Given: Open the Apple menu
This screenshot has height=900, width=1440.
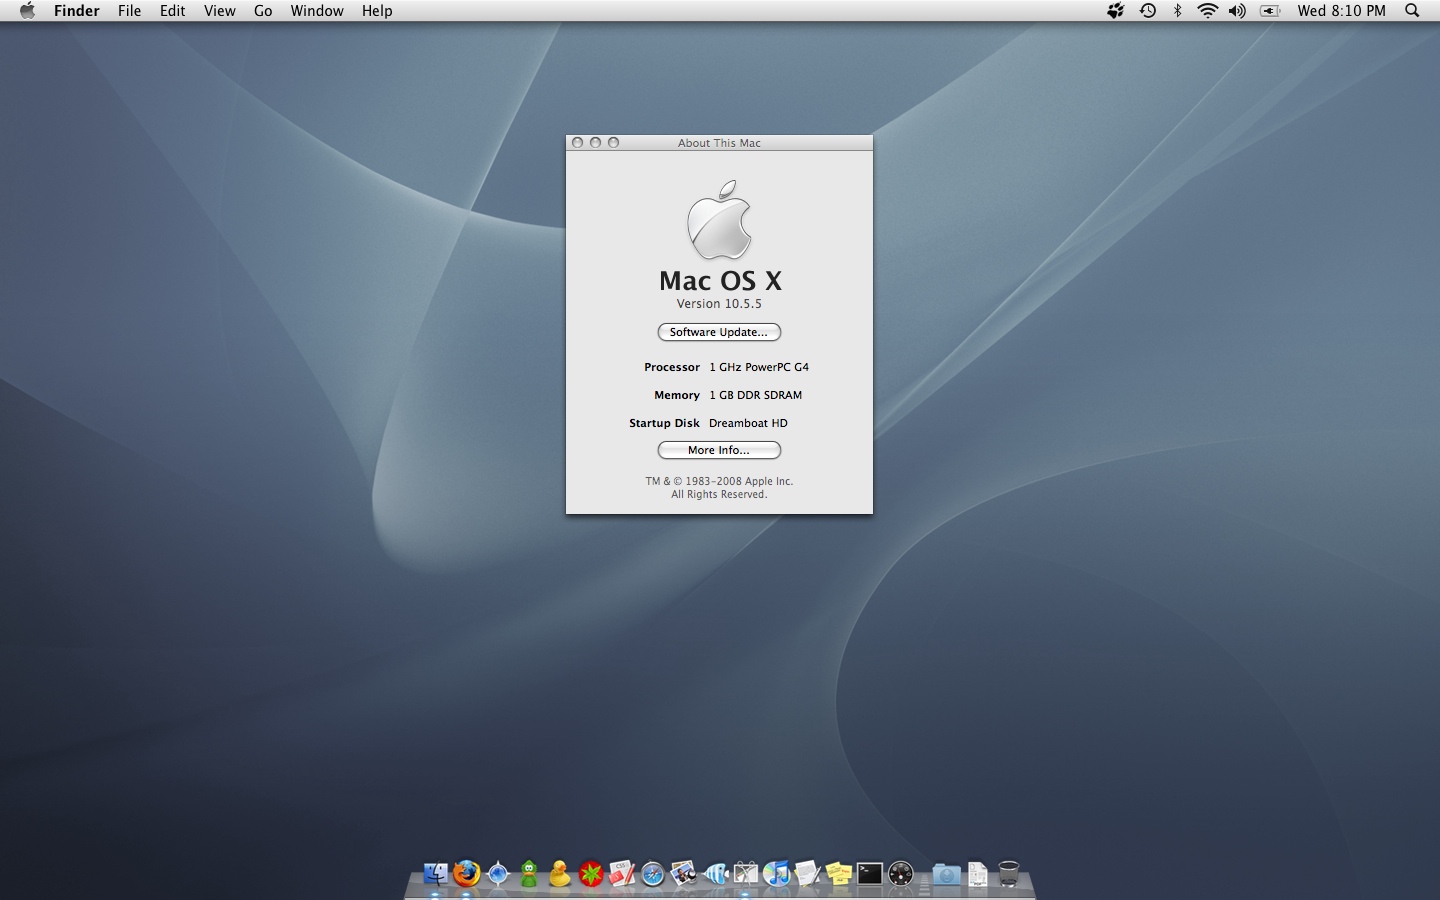Looking at the screenshot, I should click(27, 11).
